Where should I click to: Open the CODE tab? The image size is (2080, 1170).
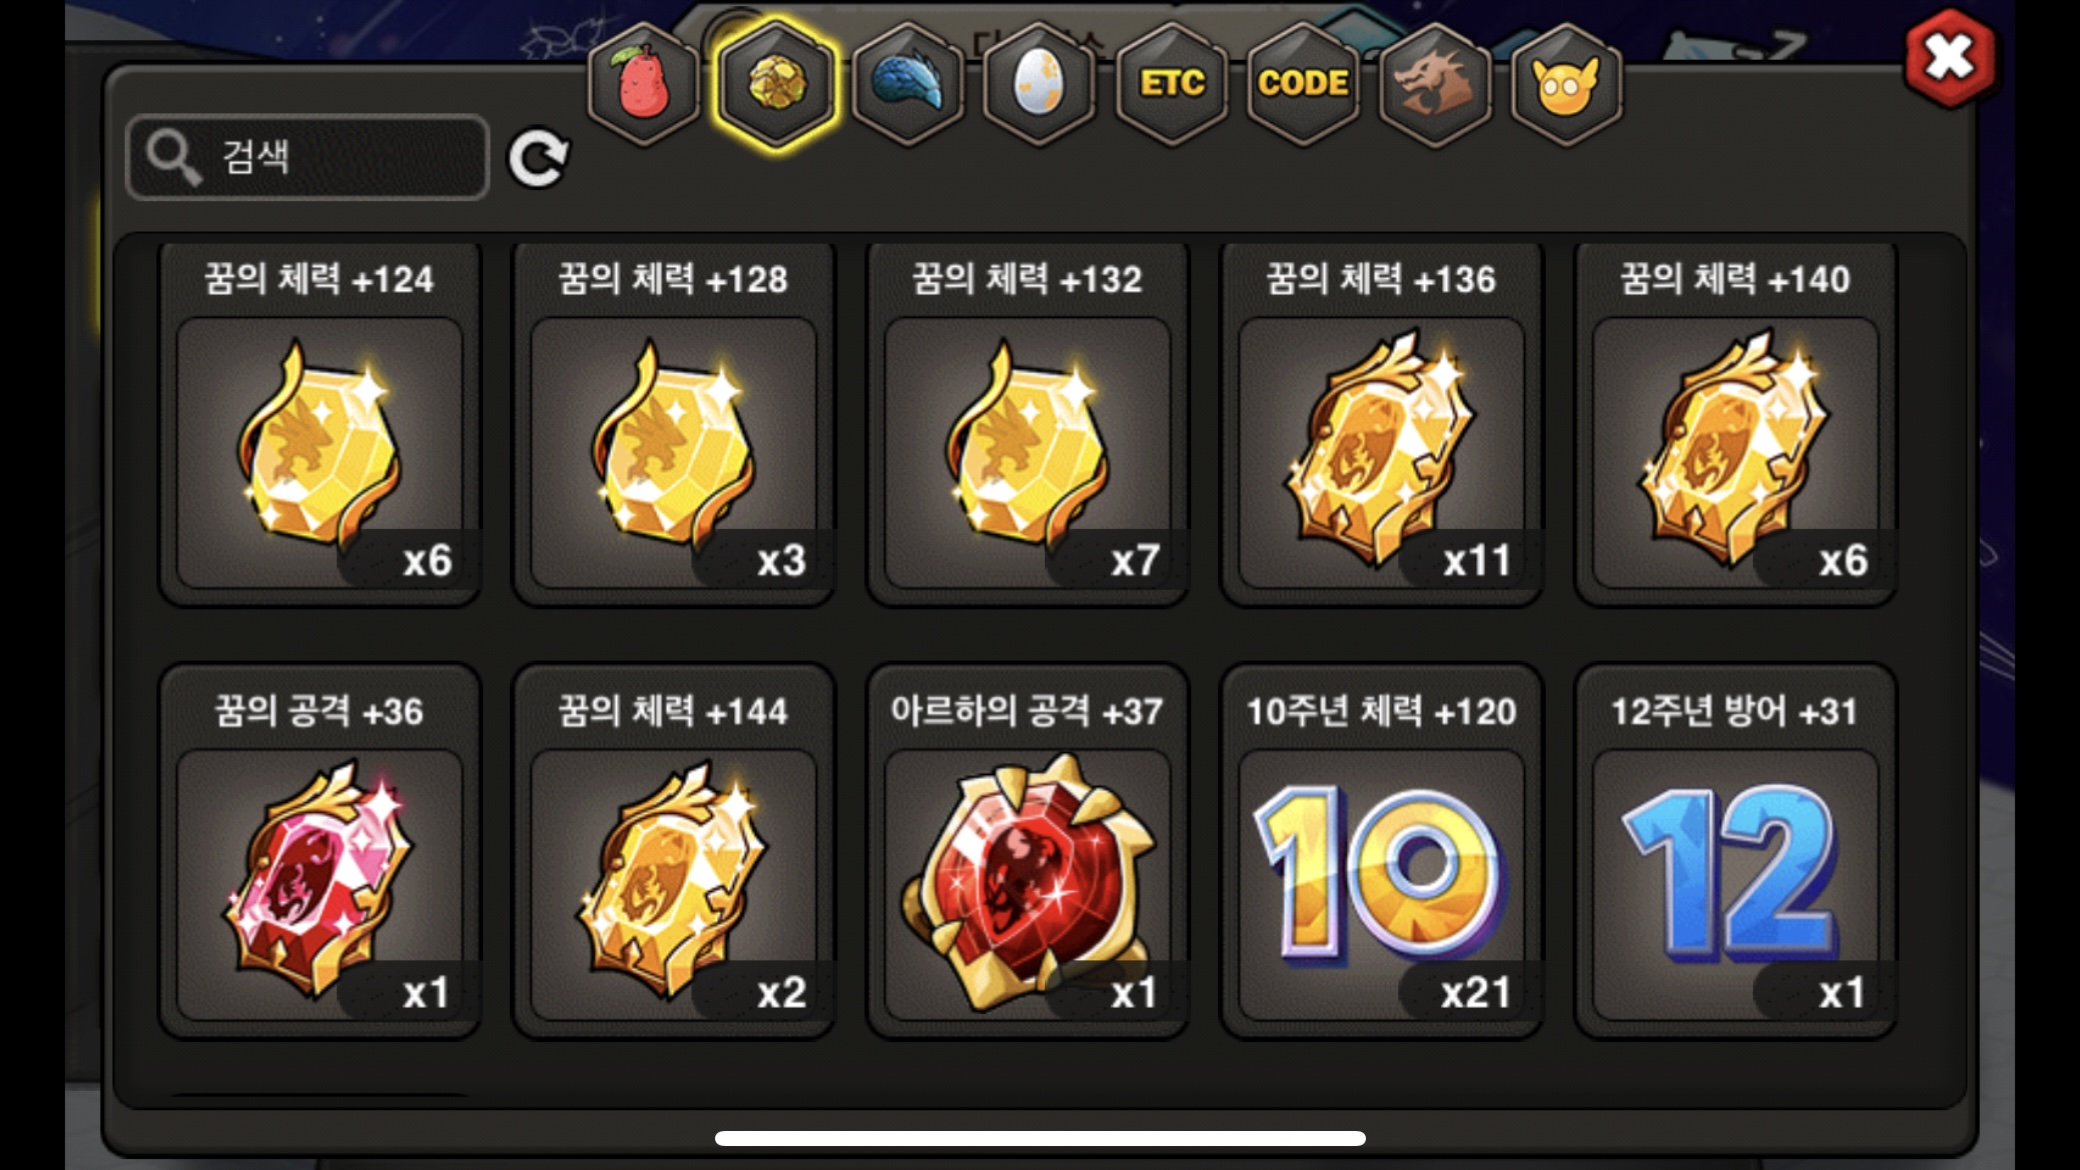1303,84
